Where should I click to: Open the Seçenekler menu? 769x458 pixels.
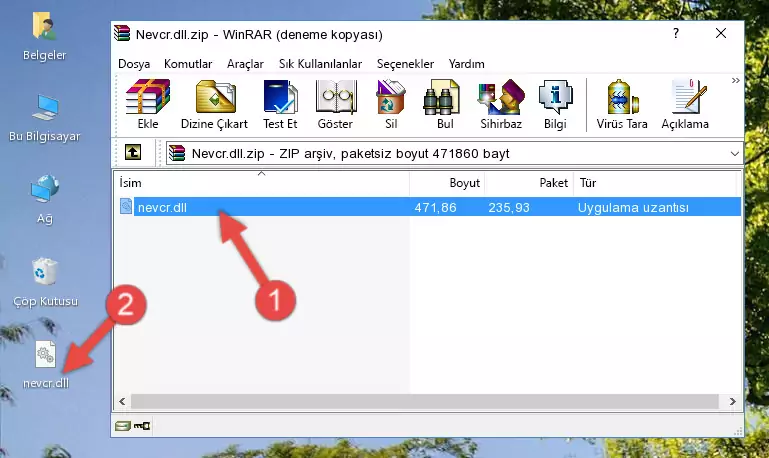(x=405, y=64)
